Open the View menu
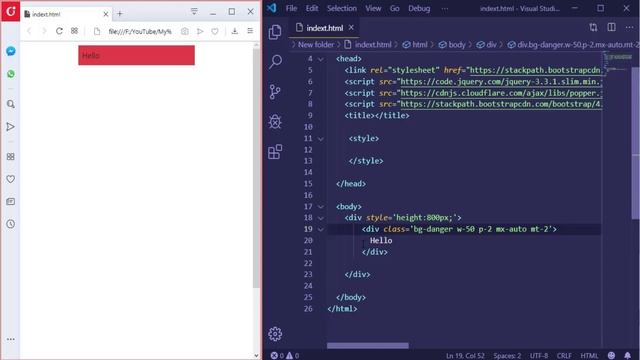 373,8
